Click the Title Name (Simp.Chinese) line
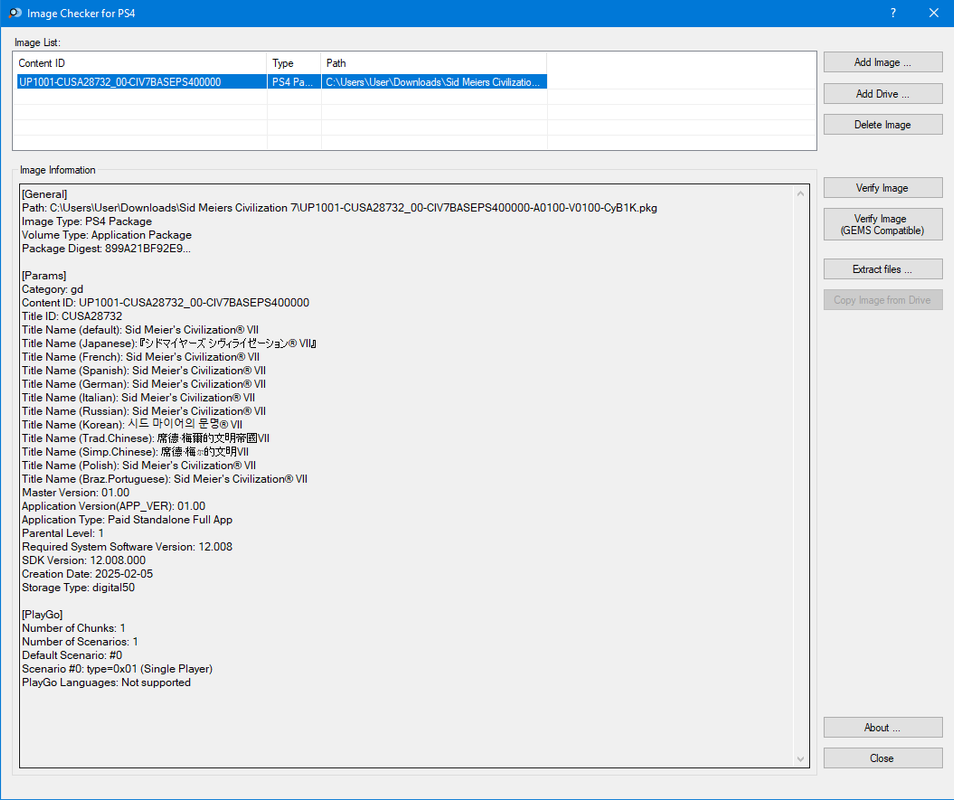 pyautogui.click(x=135, y=452)
